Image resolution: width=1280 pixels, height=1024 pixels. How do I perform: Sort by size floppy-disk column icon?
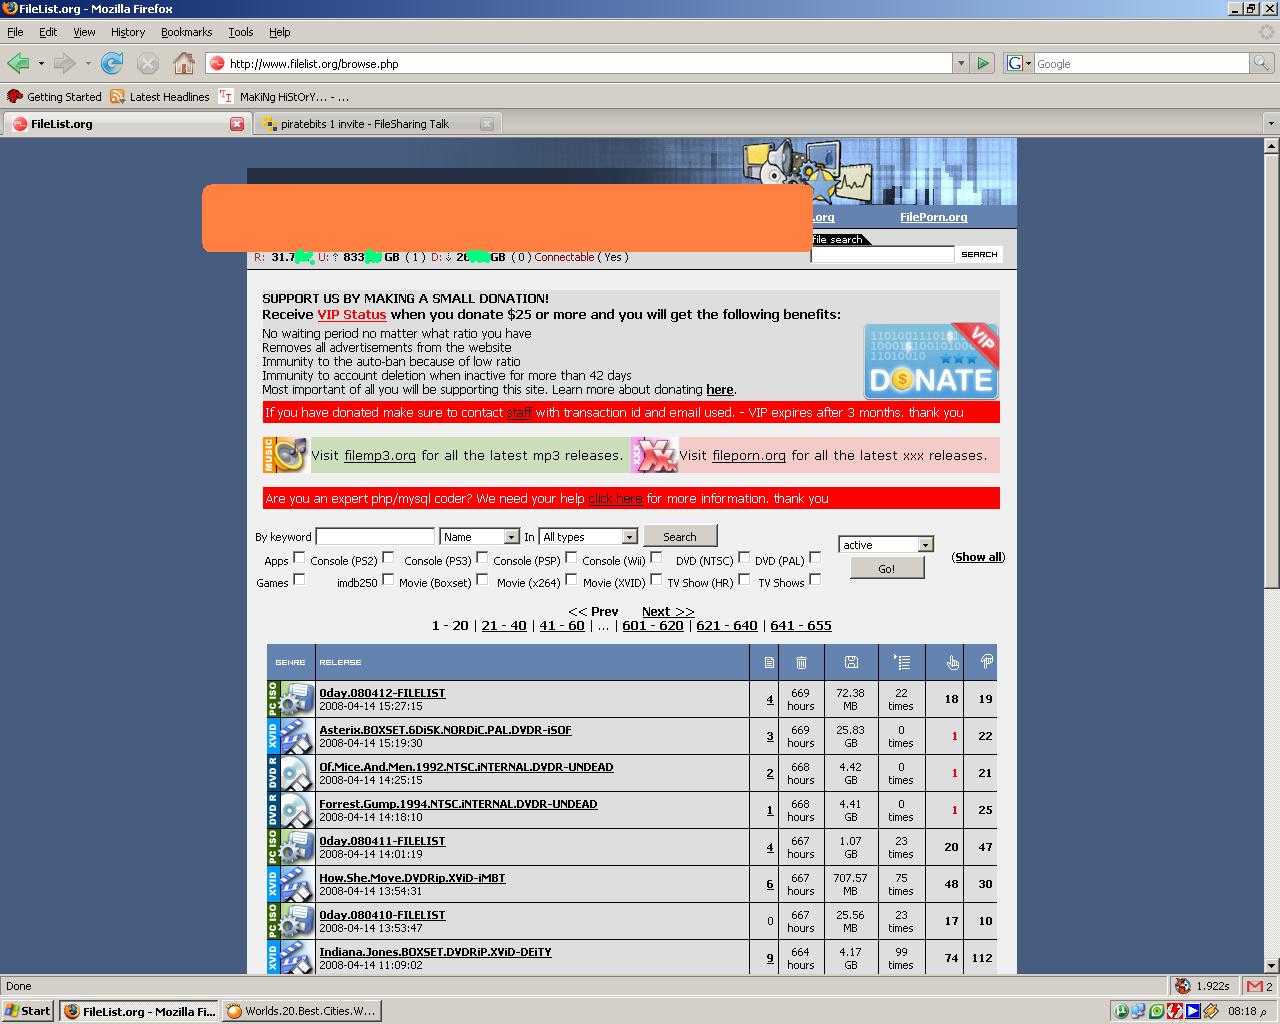point(851,662)
